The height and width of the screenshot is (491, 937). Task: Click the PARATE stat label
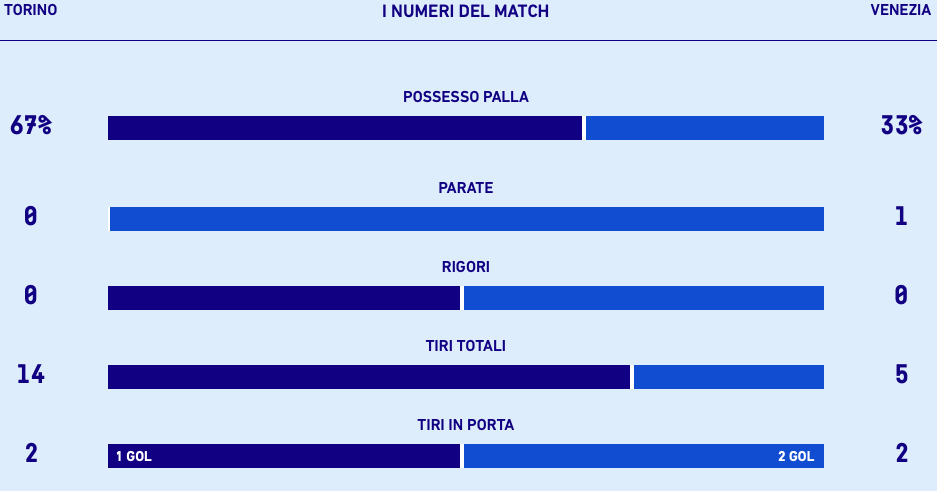pos(466,188)
